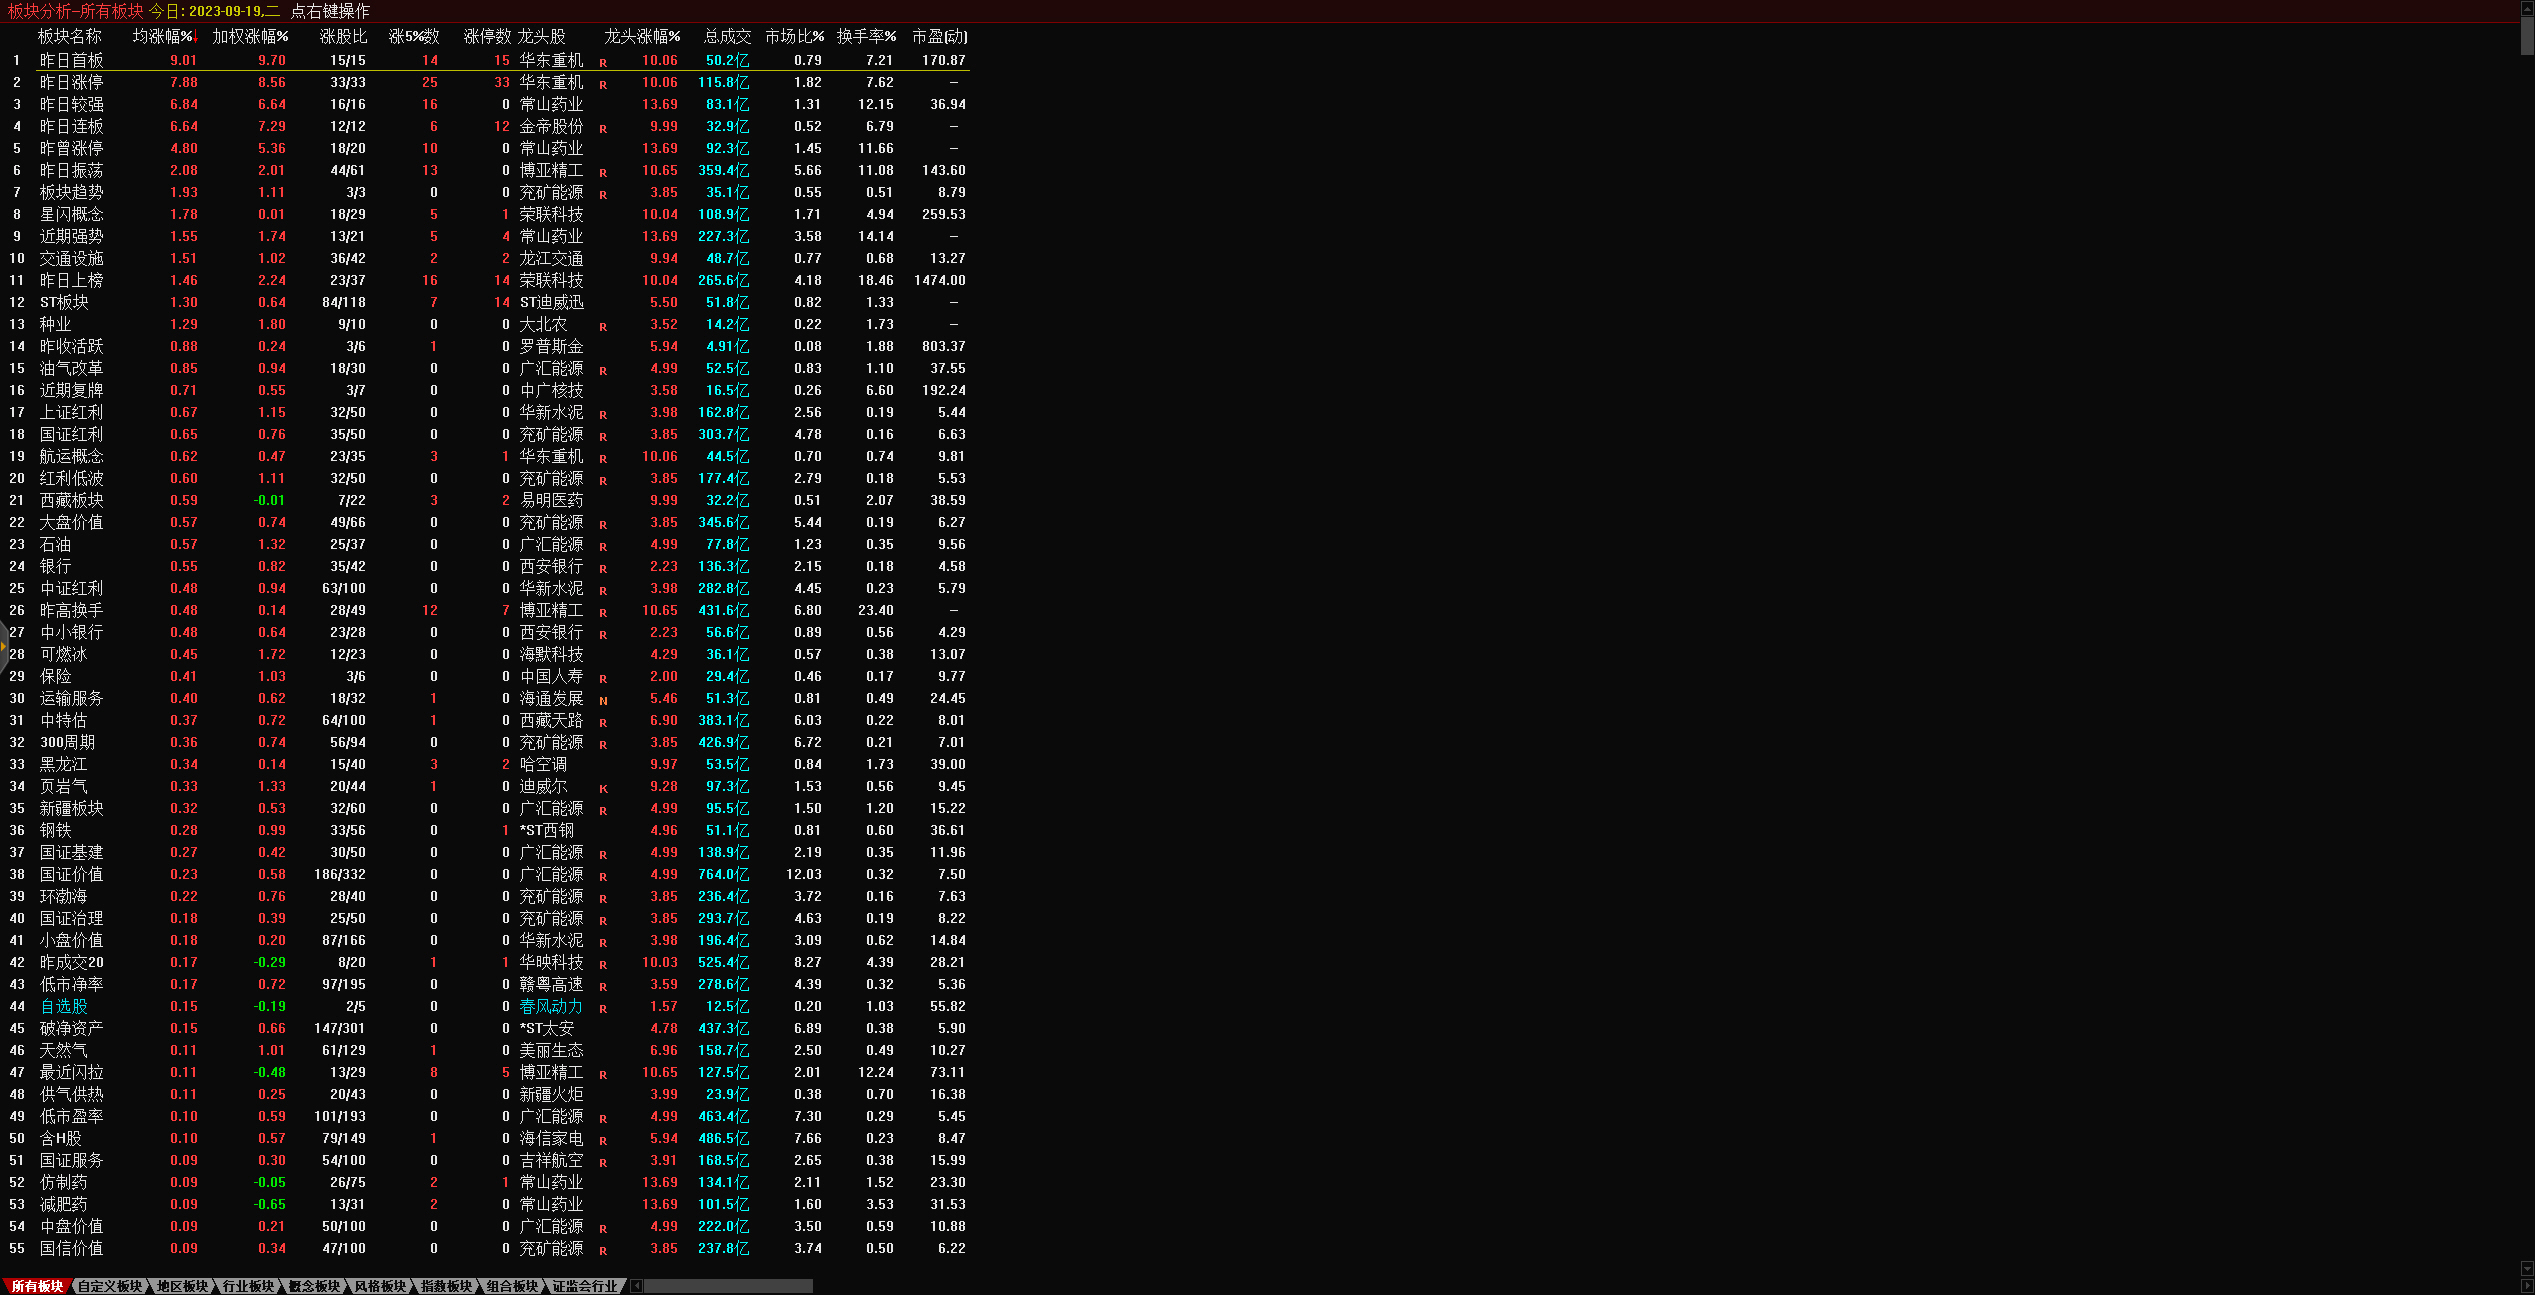This screenshot has height=1295, width=2535.
Task: Click the R marker beside 华东重机 in row 1
Action: click(x=603, y=63)
